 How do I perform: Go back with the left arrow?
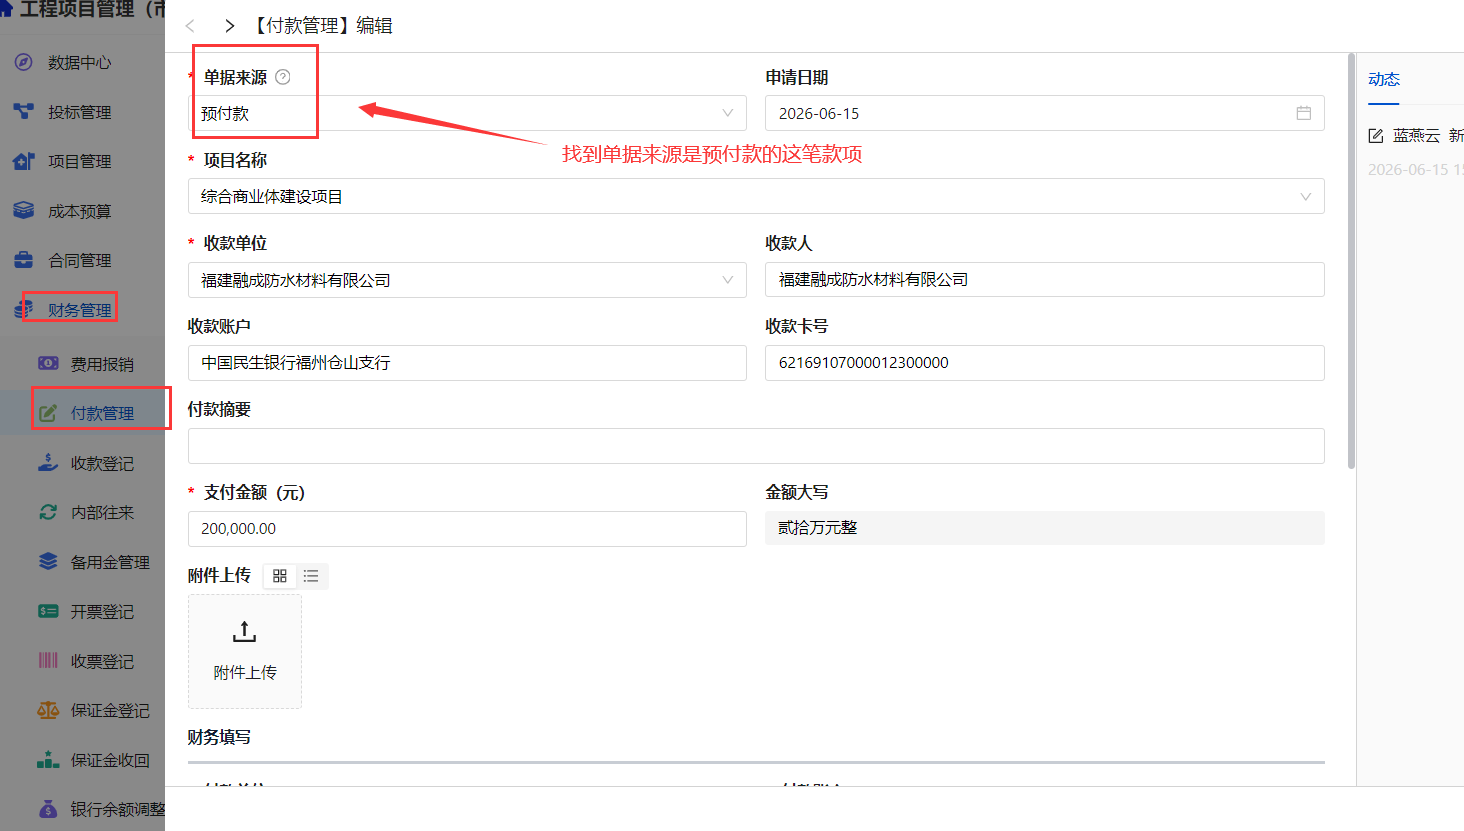tap(190, 26)
